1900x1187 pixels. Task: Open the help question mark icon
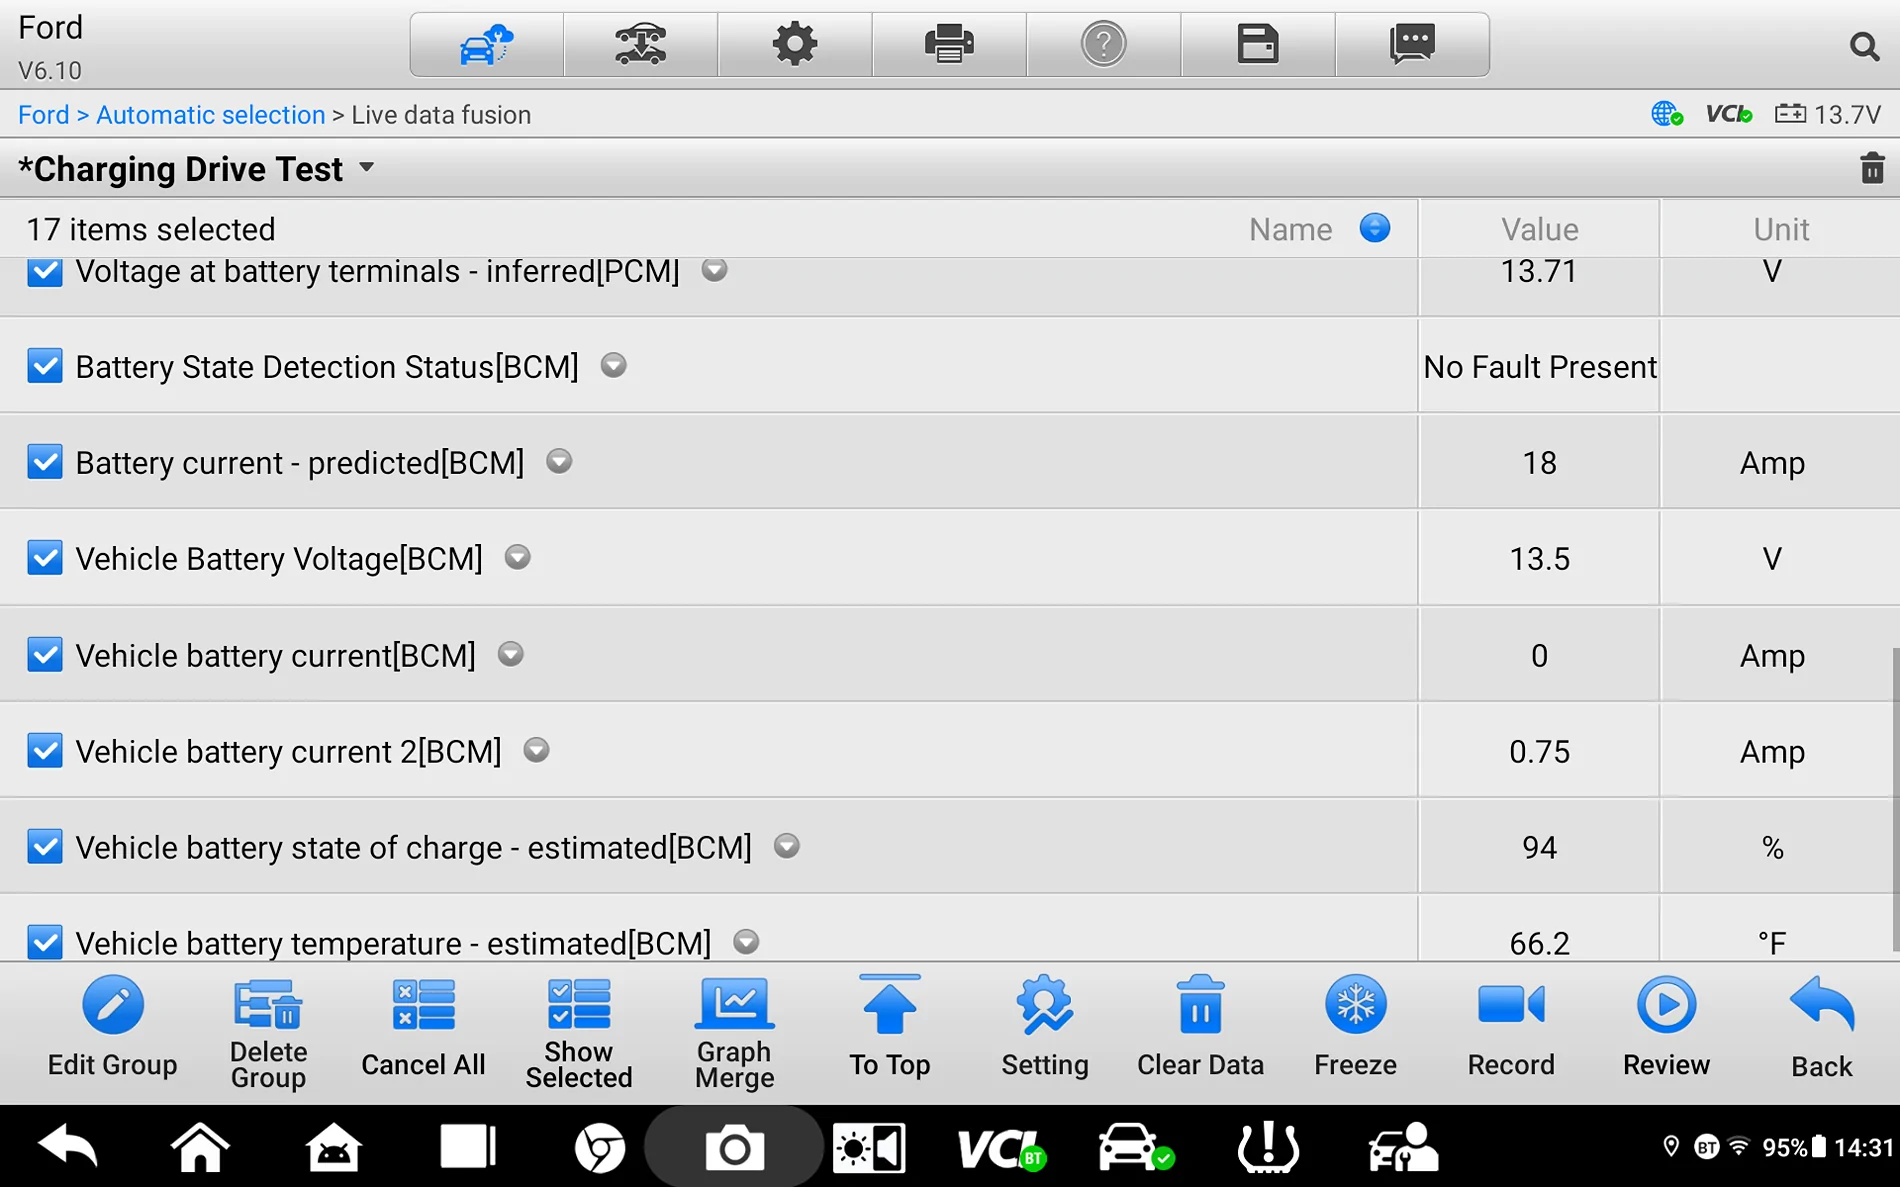click(x=1103, y=45)
